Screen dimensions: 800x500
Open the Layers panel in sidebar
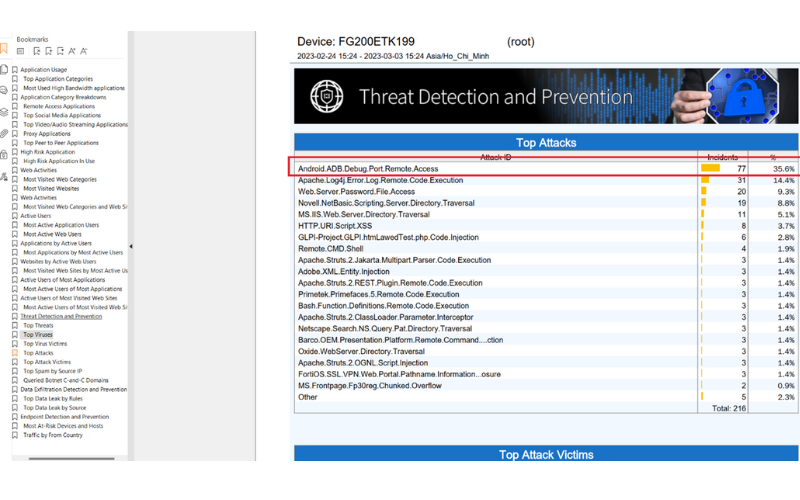click(x=4, y=112)
